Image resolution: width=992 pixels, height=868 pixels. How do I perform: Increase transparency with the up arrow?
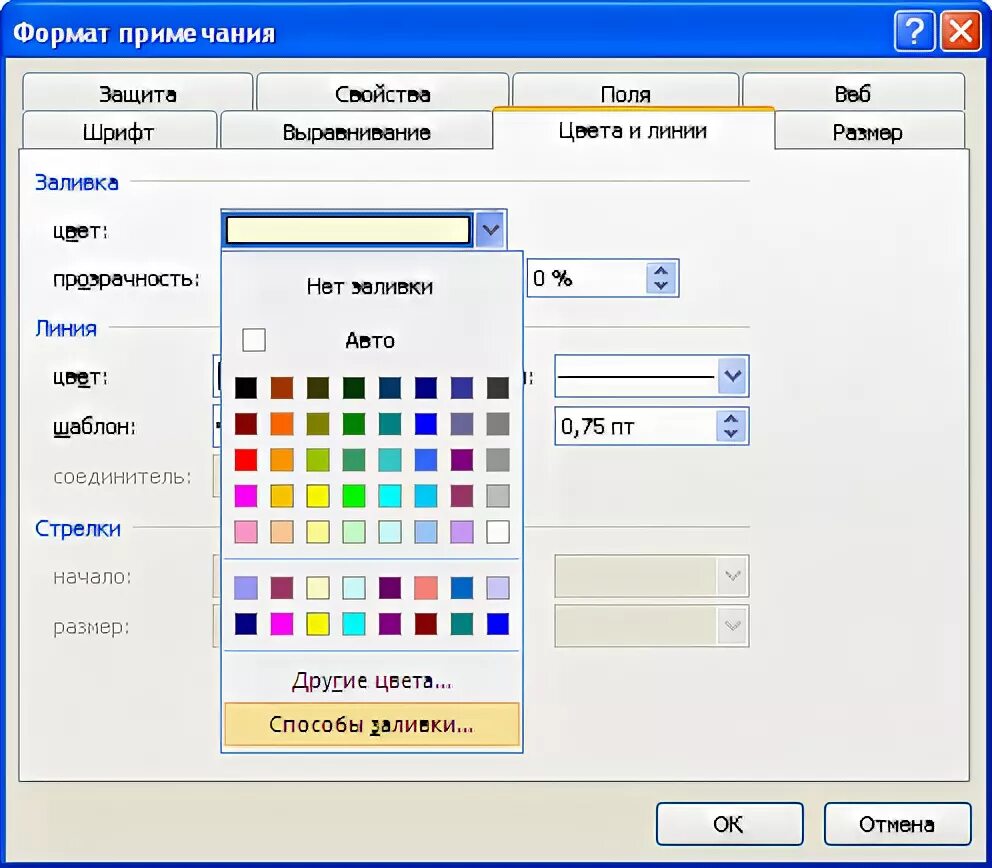[x=661, y=271]
